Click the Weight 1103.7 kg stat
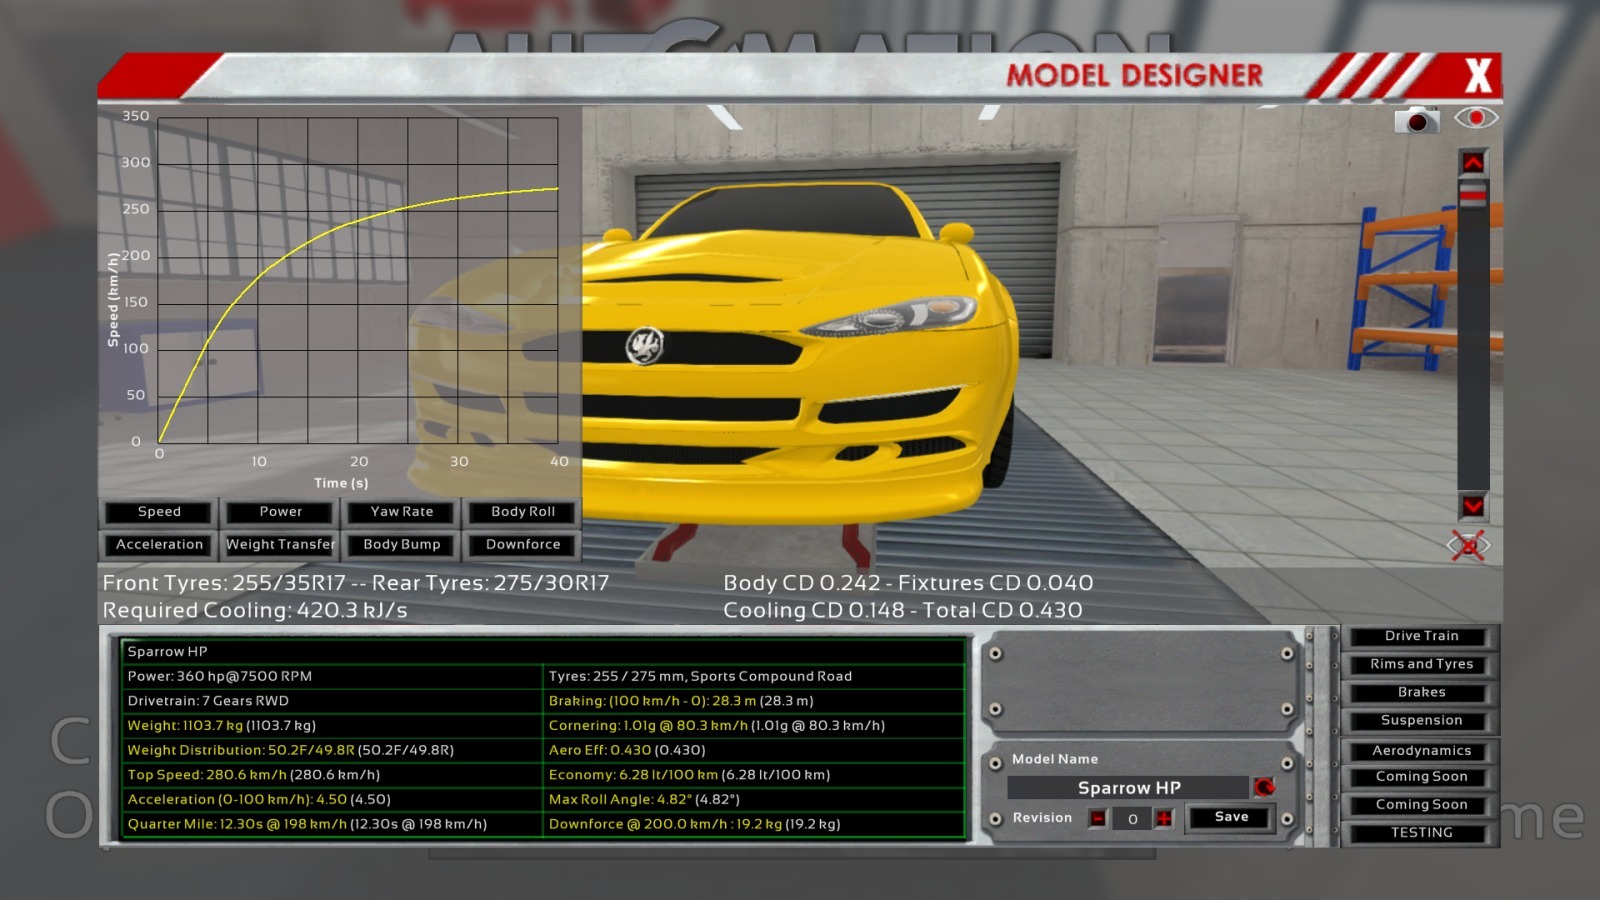 (331, 726)
